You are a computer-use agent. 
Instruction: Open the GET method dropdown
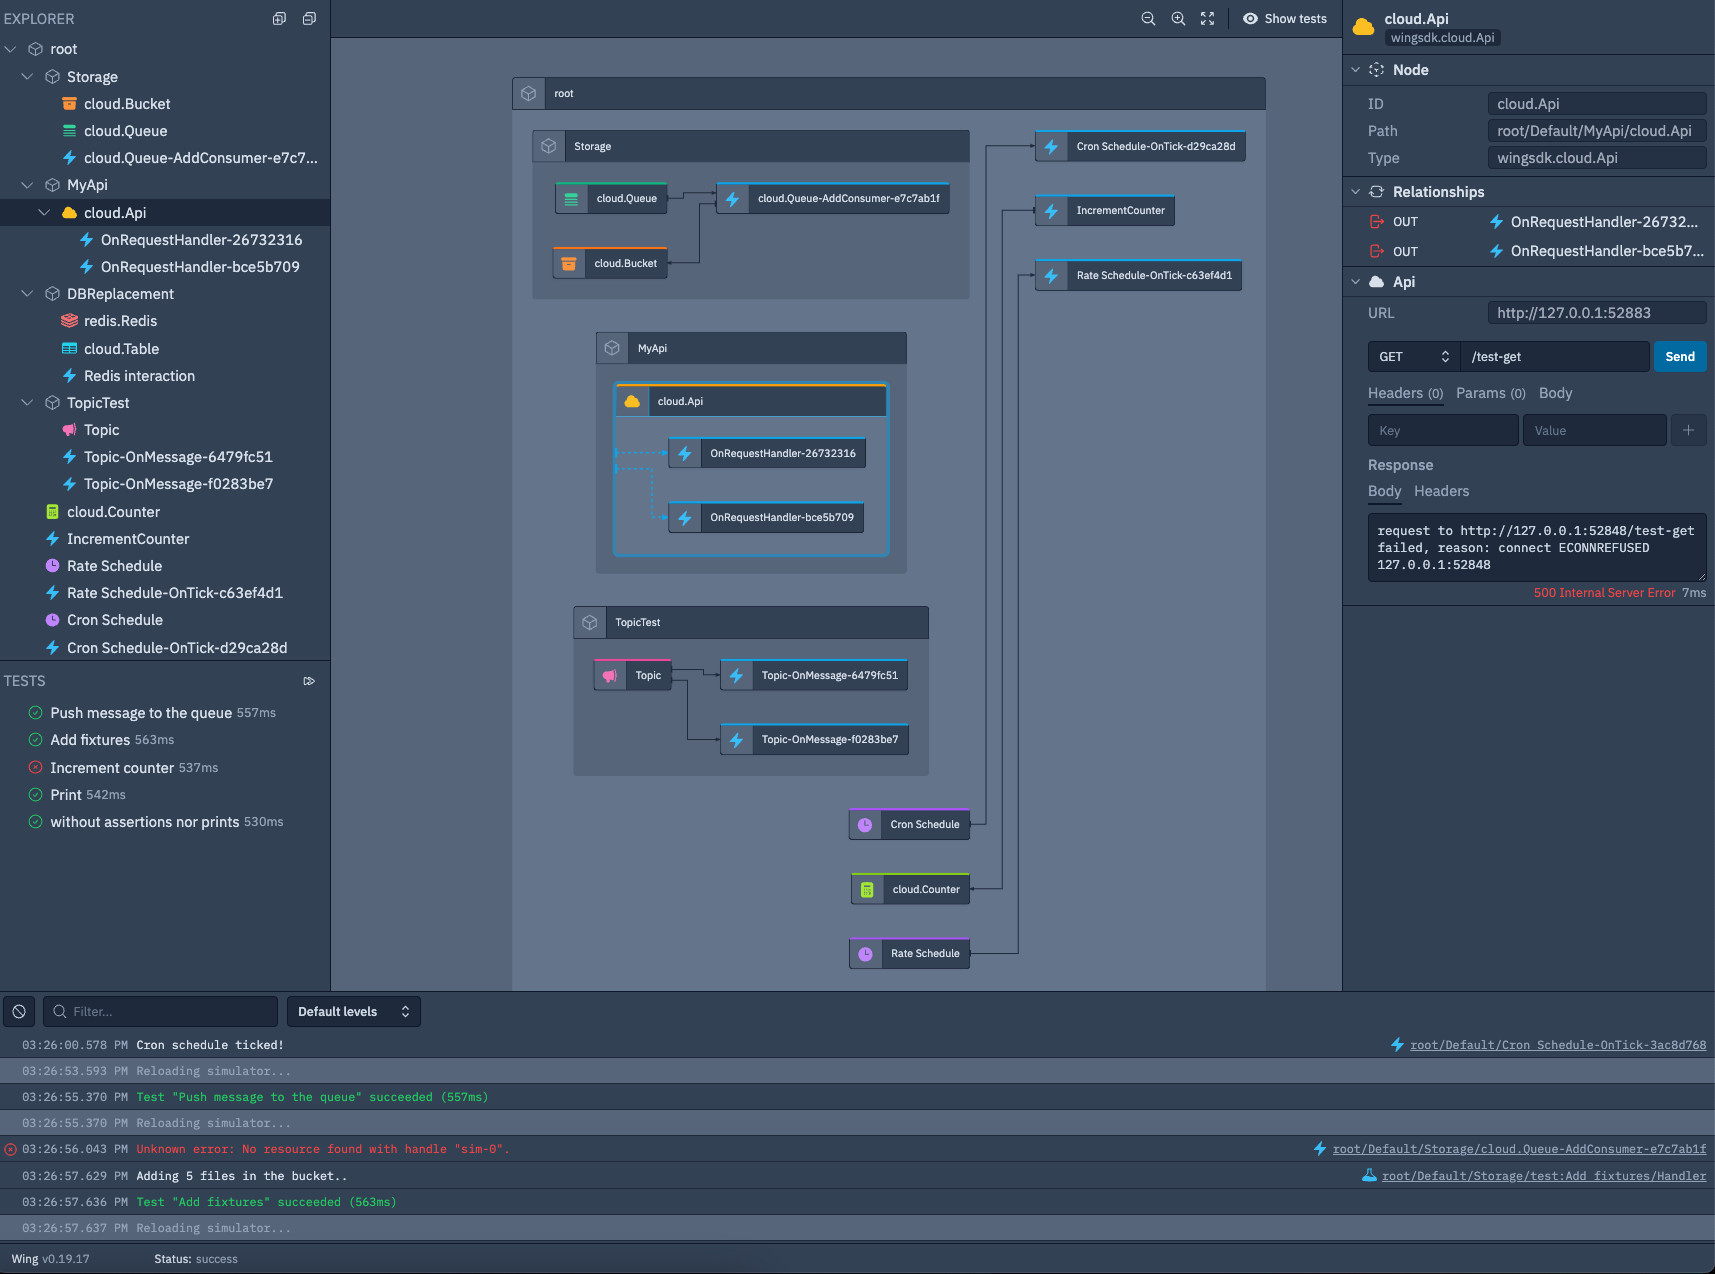(x=1413, y=357)
